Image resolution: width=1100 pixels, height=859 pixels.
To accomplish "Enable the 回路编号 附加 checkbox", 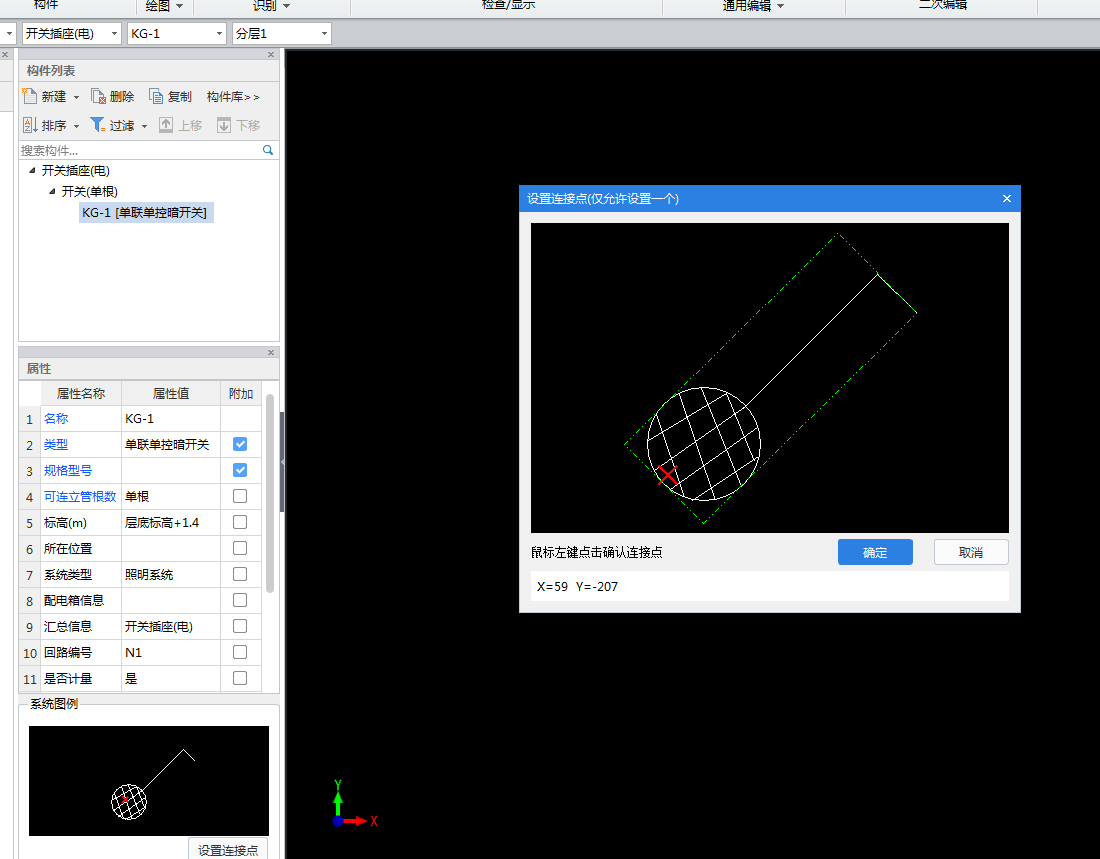I will tap(240, 652).
